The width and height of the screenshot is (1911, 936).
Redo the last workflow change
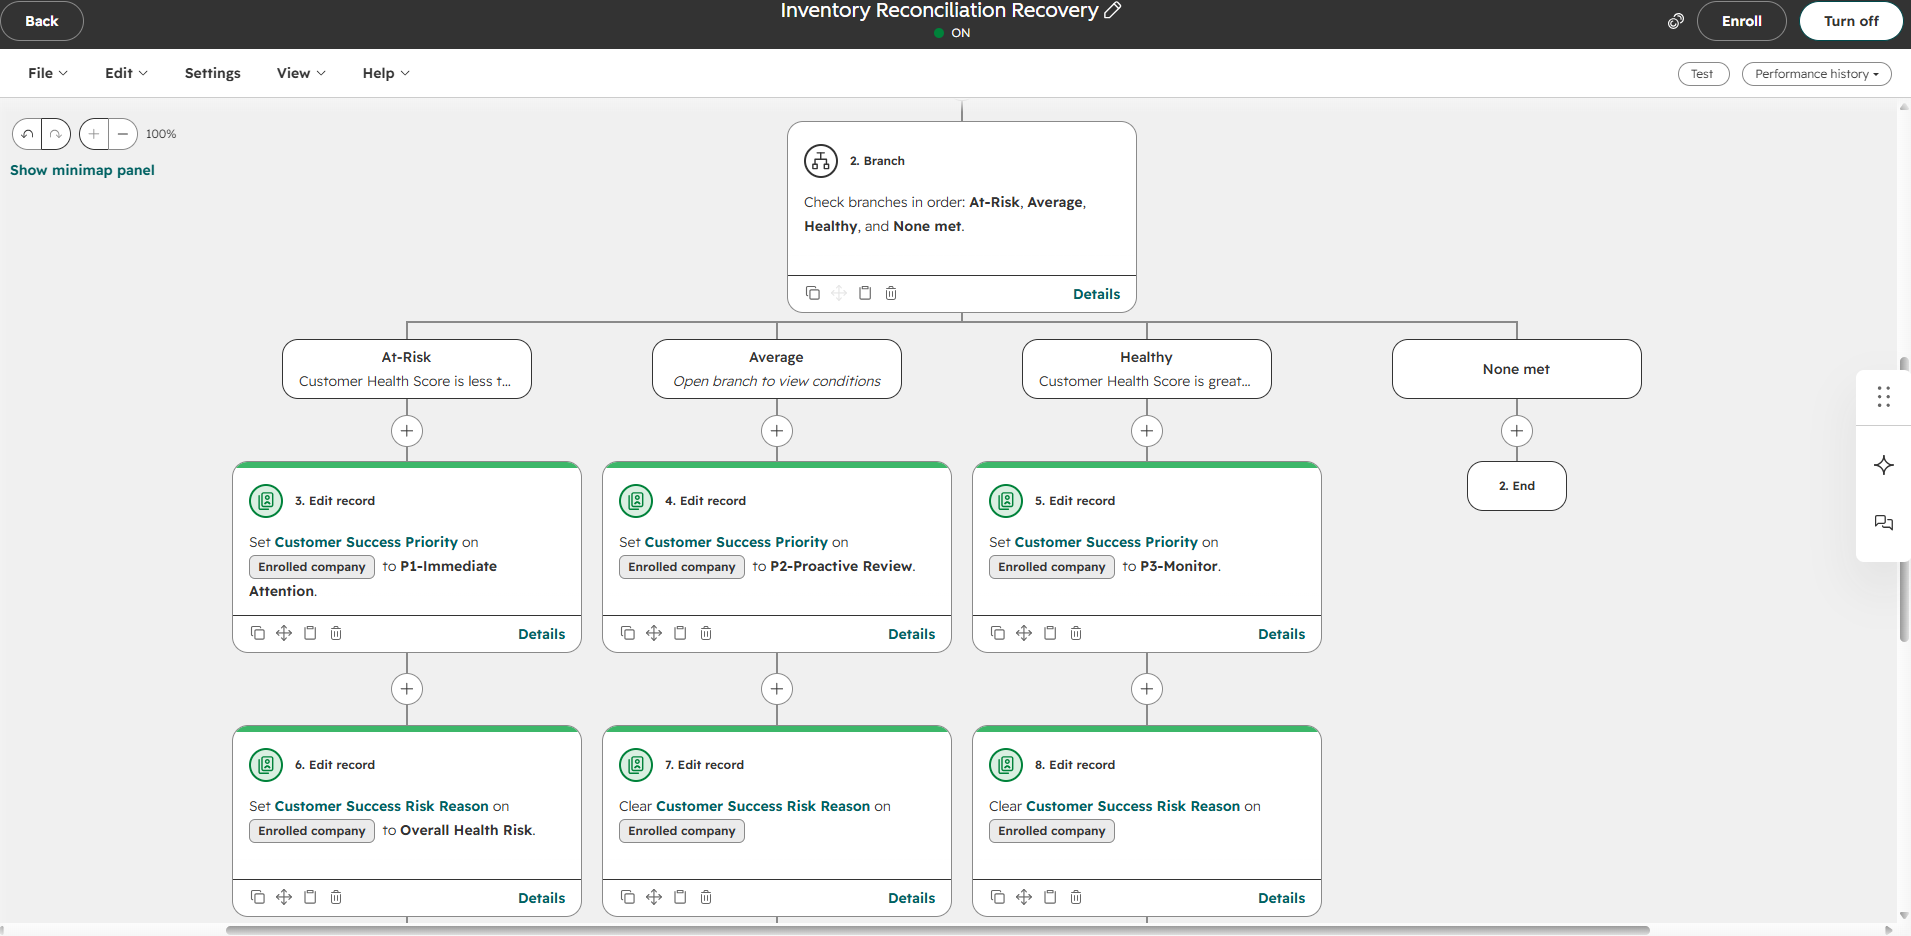[x=56, y=134]
